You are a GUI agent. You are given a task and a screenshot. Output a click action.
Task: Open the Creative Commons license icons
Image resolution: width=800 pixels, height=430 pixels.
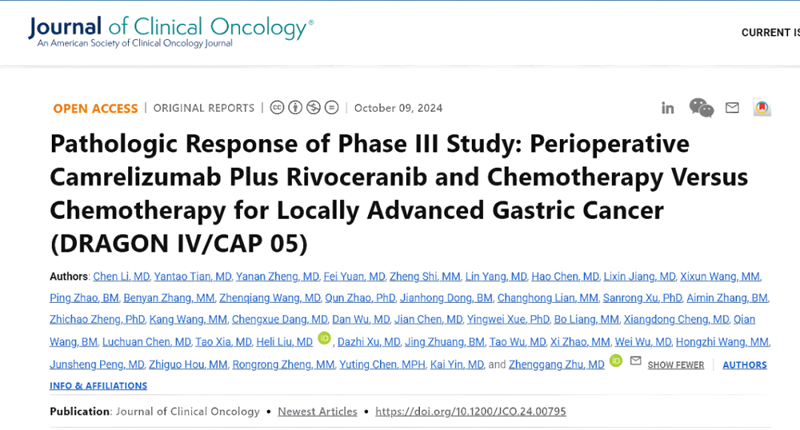tap(305, 108)
